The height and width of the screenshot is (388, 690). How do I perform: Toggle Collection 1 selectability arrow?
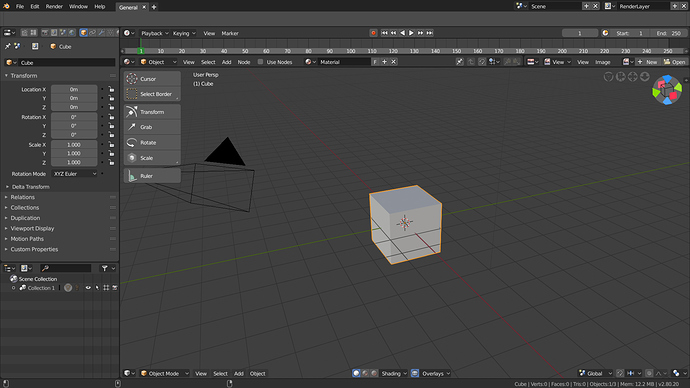(x=97, y=288)
